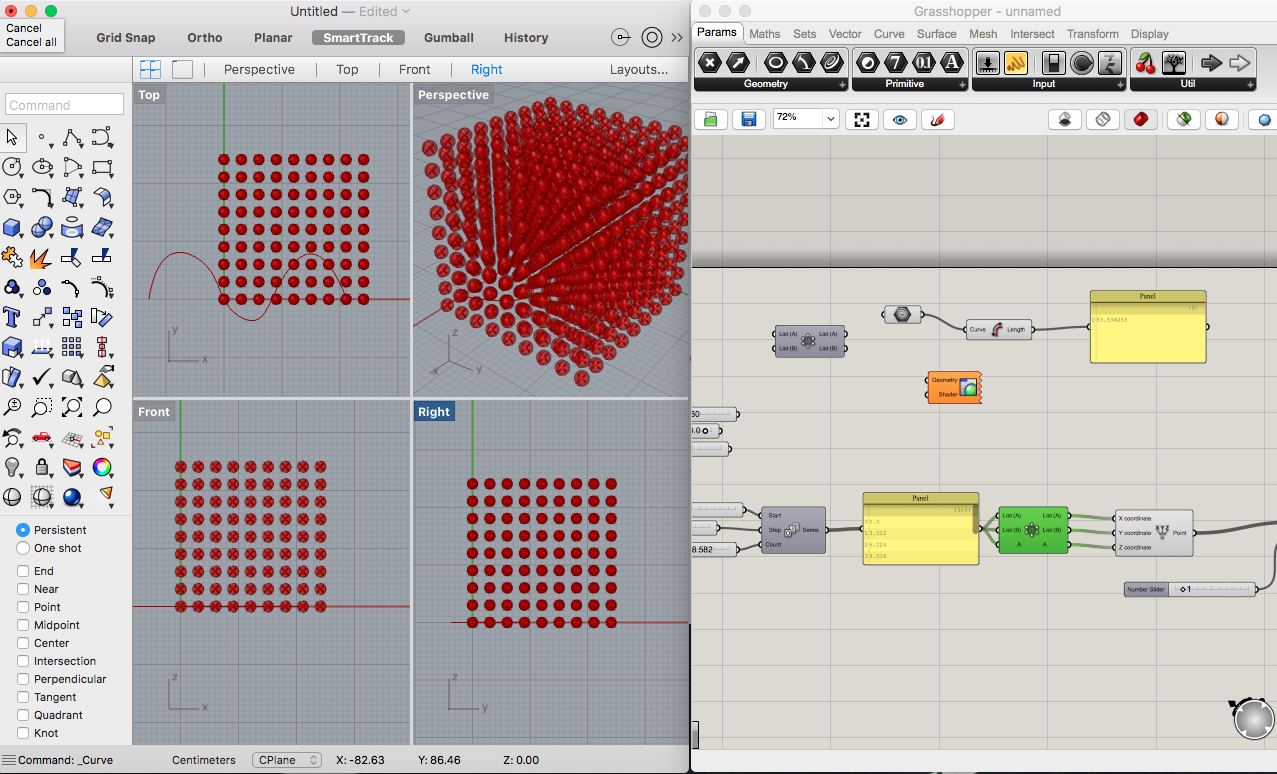Select the One shot radio button
This screenshot has height=774, width=1277.
pyautogui.click(x=23, y=548)
